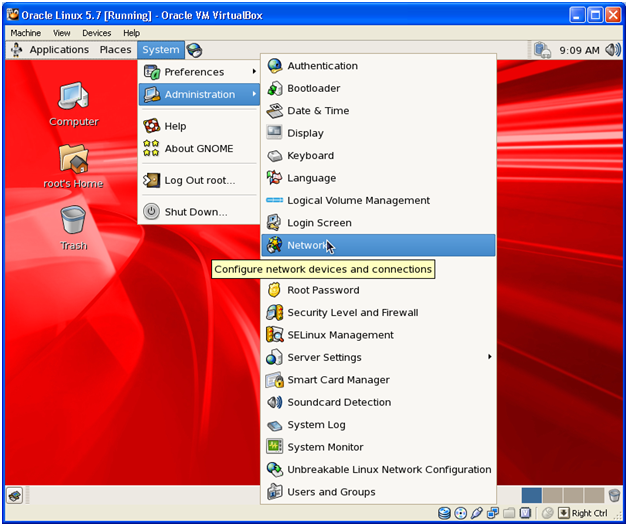Open the Display configuration entry
The image size is (628, 526).
[378, 133]
